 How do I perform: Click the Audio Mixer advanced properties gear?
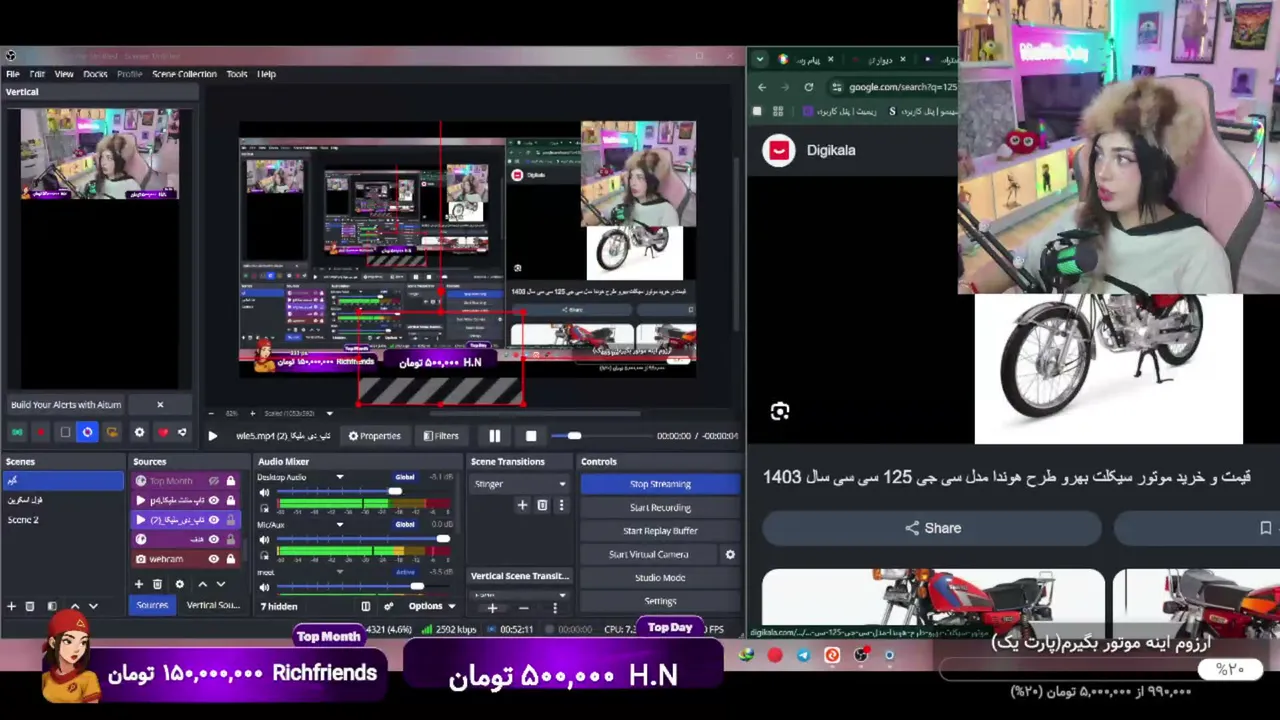coord(388,606)
